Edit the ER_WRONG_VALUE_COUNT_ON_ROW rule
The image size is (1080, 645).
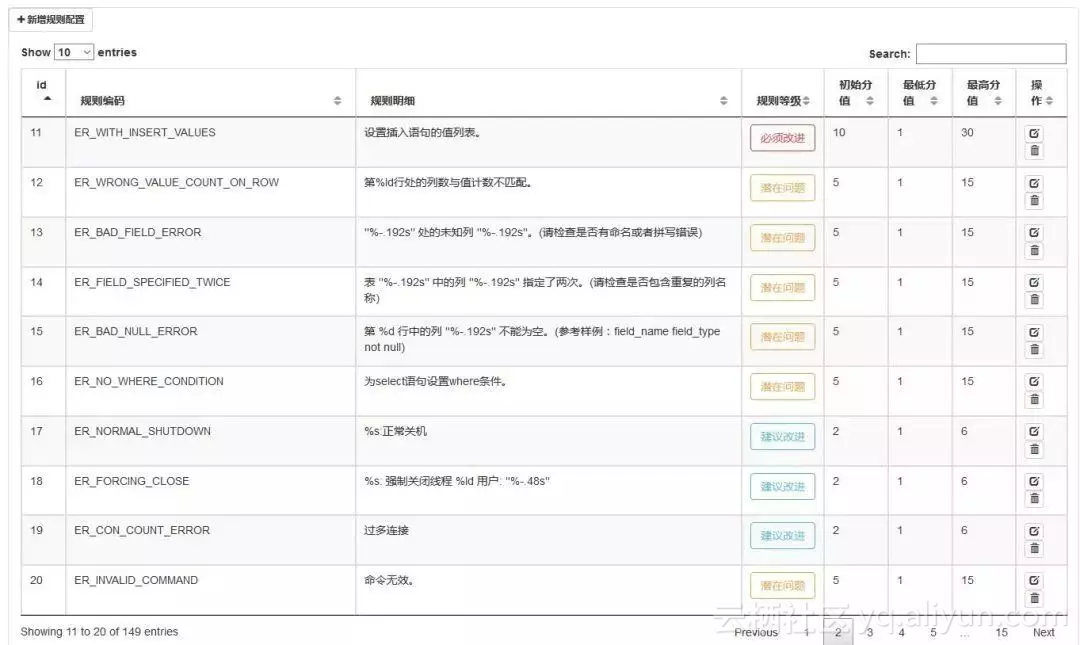tap(1034, 183)
